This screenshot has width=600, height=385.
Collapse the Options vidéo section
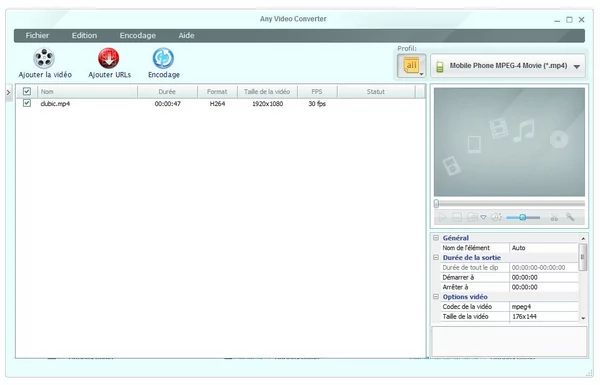(435, 297)
